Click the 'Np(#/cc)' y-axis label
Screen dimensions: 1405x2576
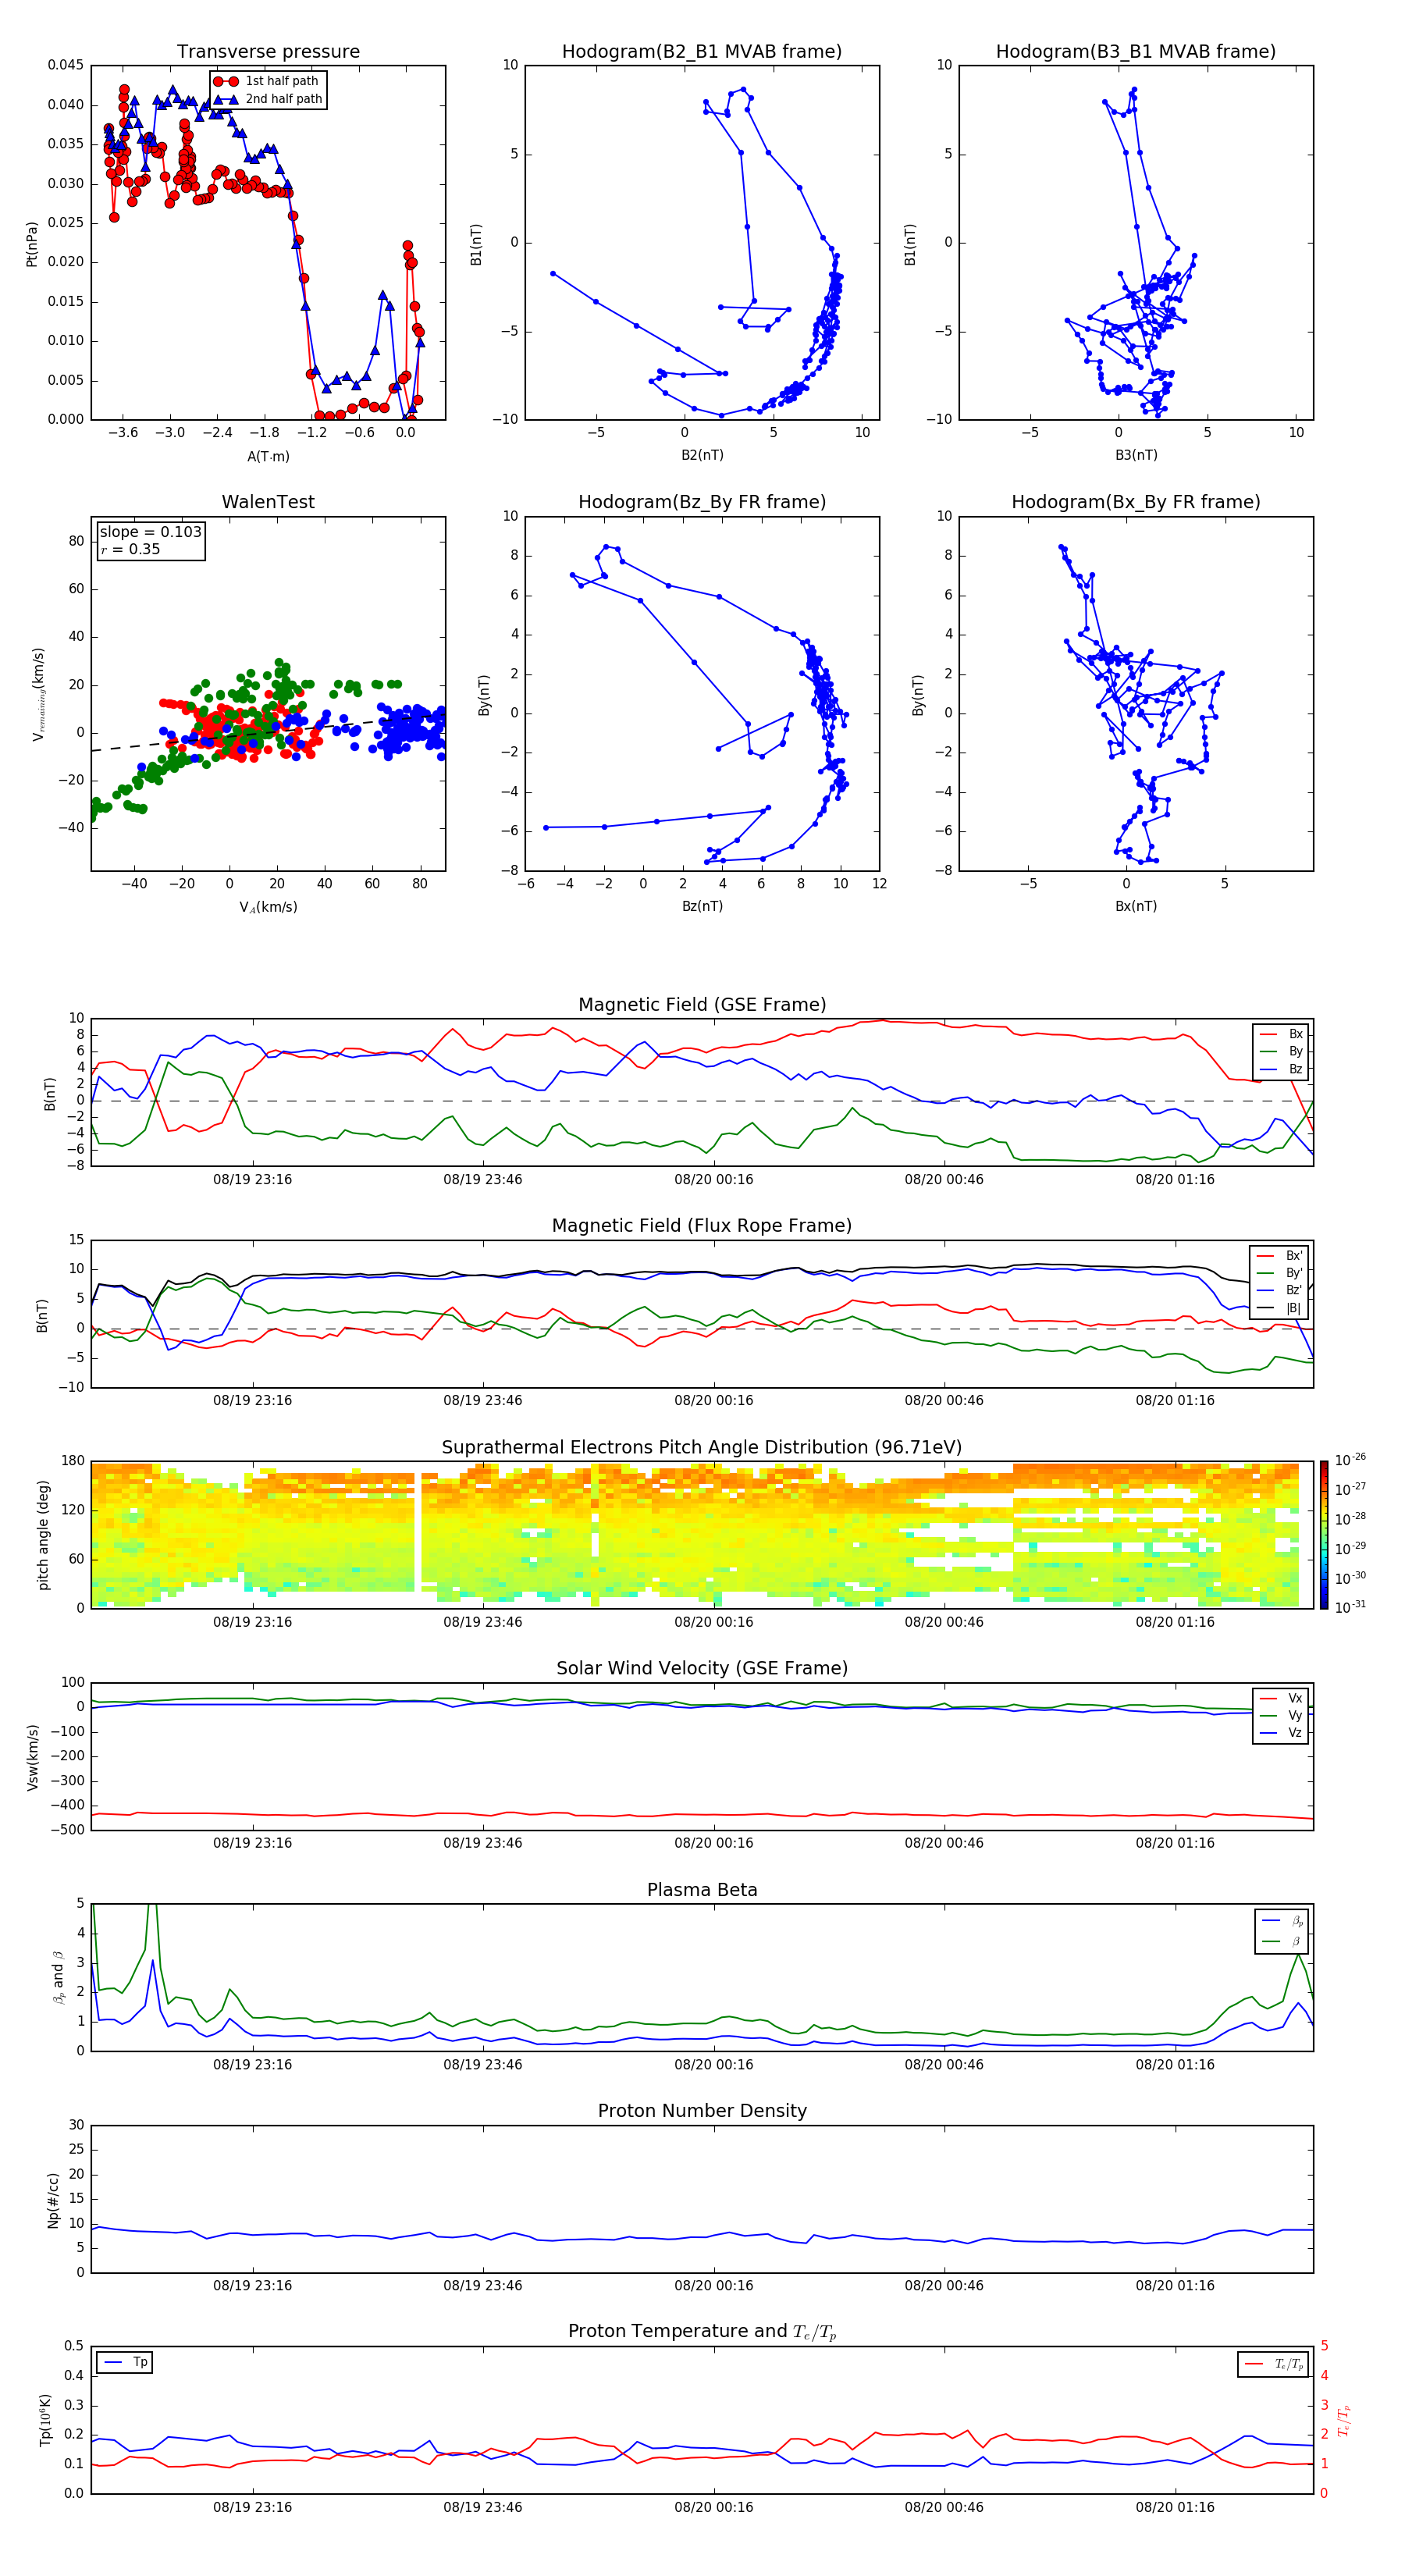coord(53,2199)
